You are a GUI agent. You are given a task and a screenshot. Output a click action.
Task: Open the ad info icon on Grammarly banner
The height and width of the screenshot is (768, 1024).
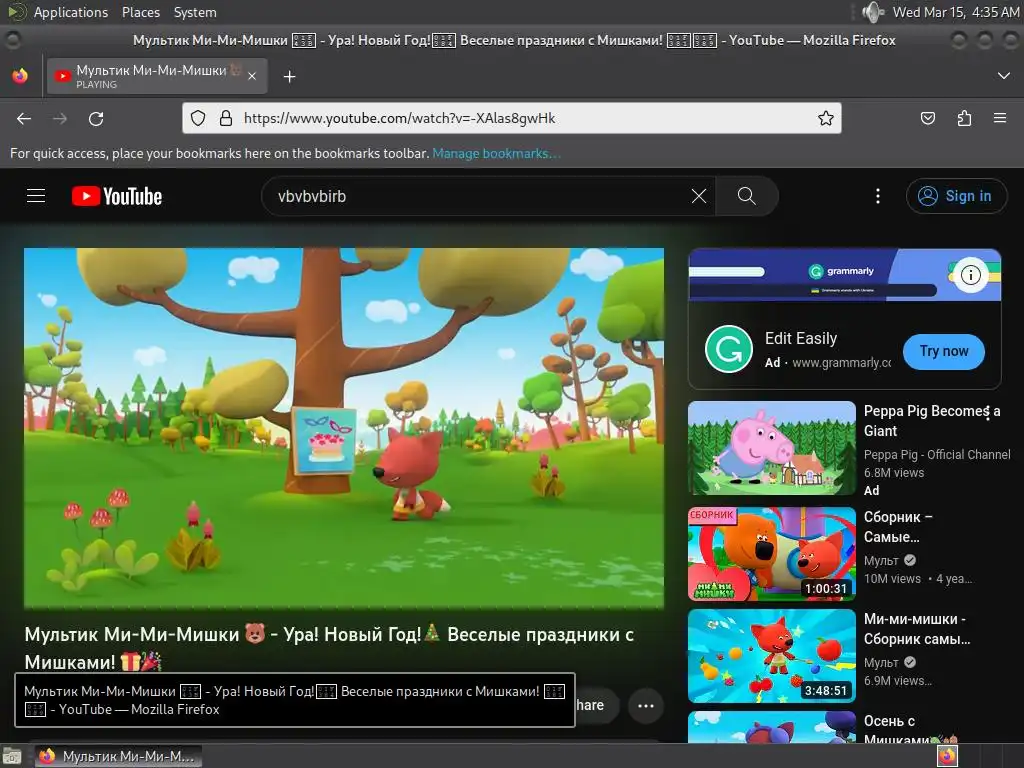click(970, 275)
